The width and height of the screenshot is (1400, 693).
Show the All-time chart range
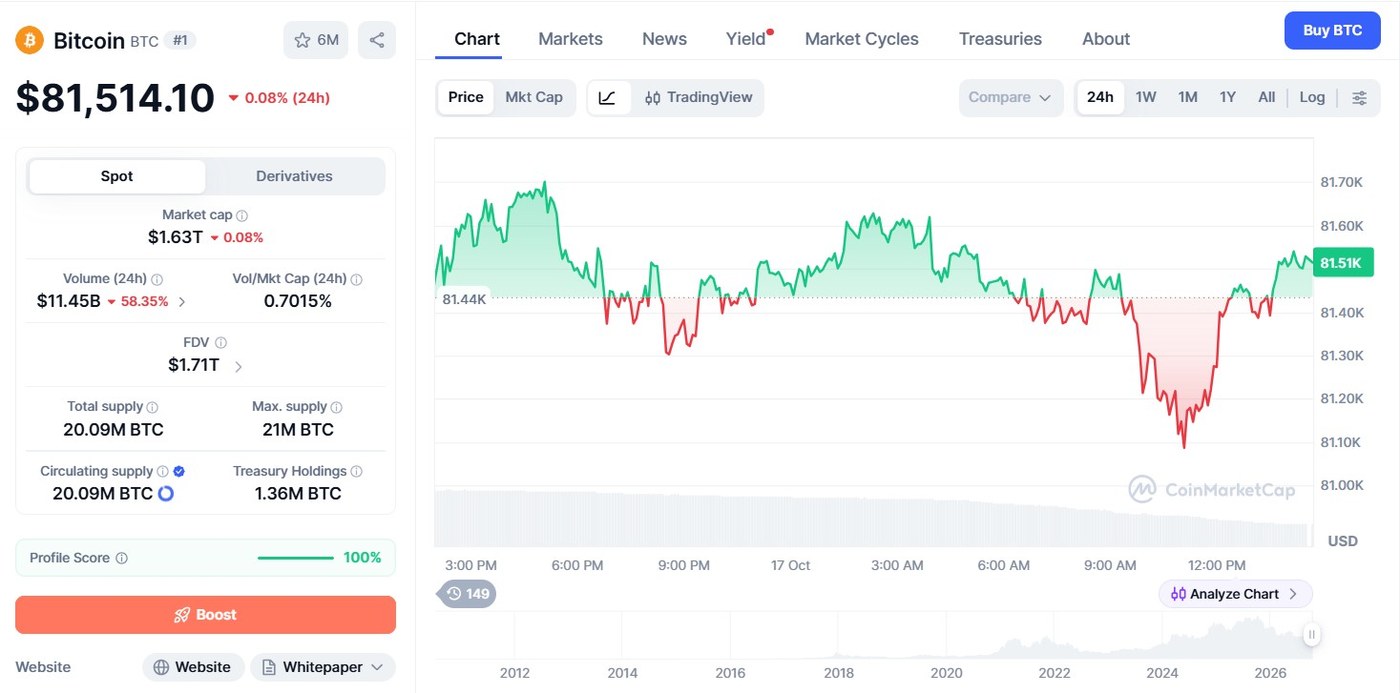(x=1266, y=98)
